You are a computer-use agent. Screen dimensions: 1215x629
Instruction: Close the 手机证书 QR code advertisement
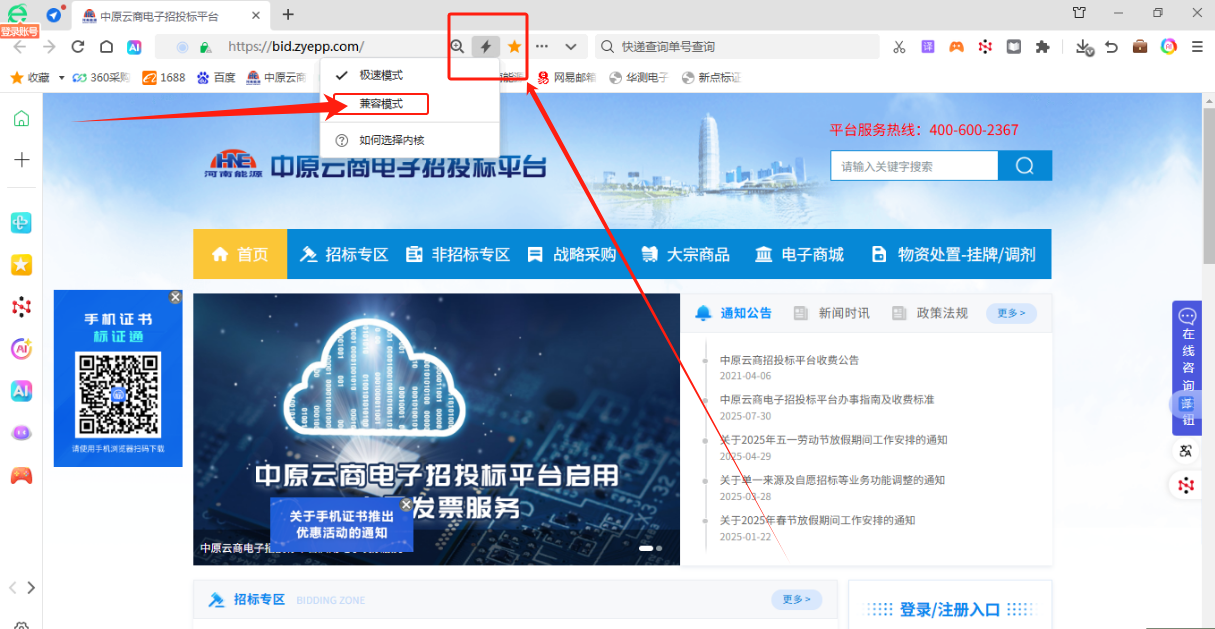pos(176,297)
